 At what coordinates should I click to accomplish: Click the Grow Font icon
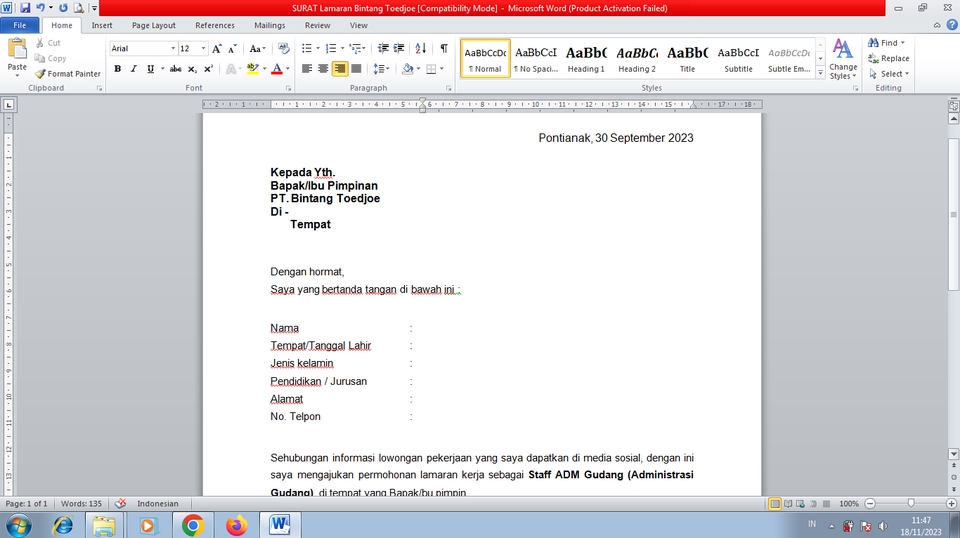click(217, 48)
